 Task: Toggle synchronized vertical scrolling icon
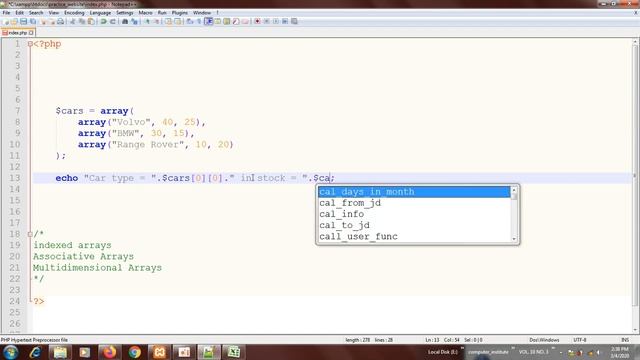click(x=168, y=21)
